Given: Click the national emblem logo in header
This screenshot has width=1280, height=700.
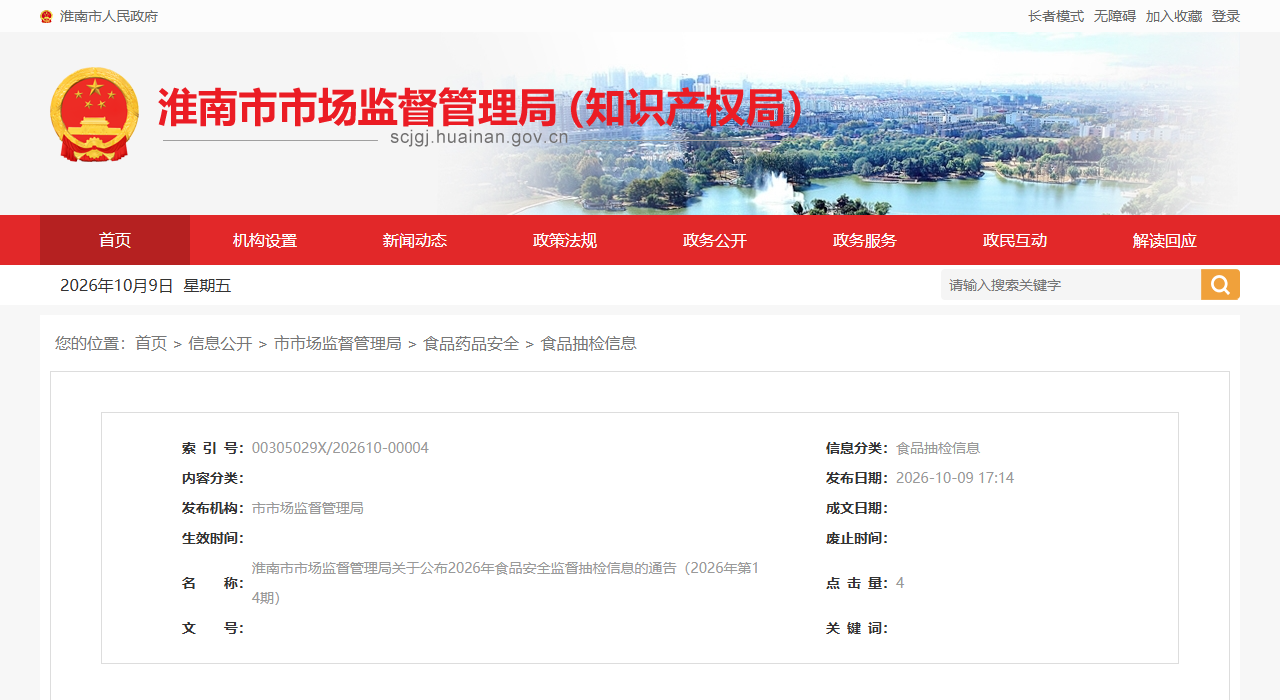Looking at the screenshot, I should [94, 114].
